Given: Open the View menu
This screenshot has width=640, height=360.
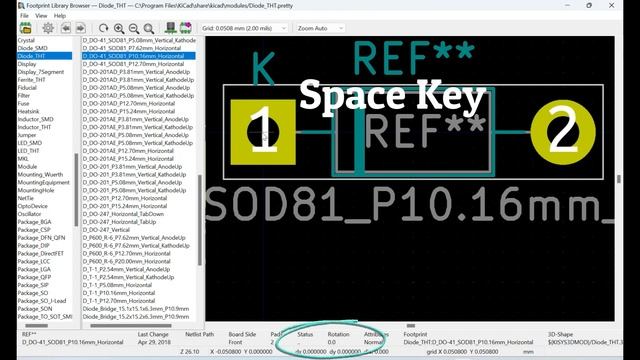Looking at the screenshot, I should [41, 16].
